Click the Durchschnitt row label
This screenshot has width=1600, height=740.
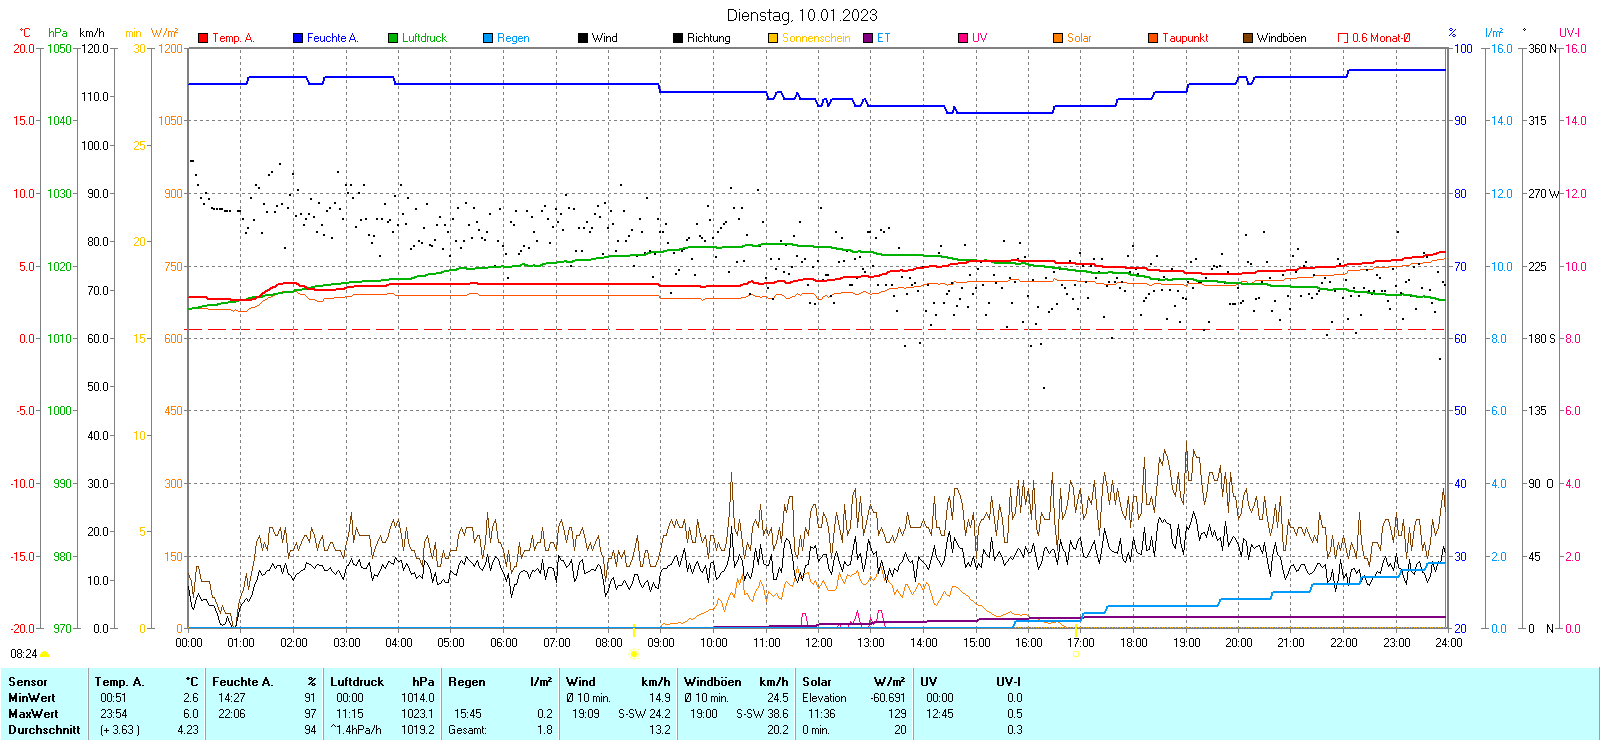tap(44, 730)
